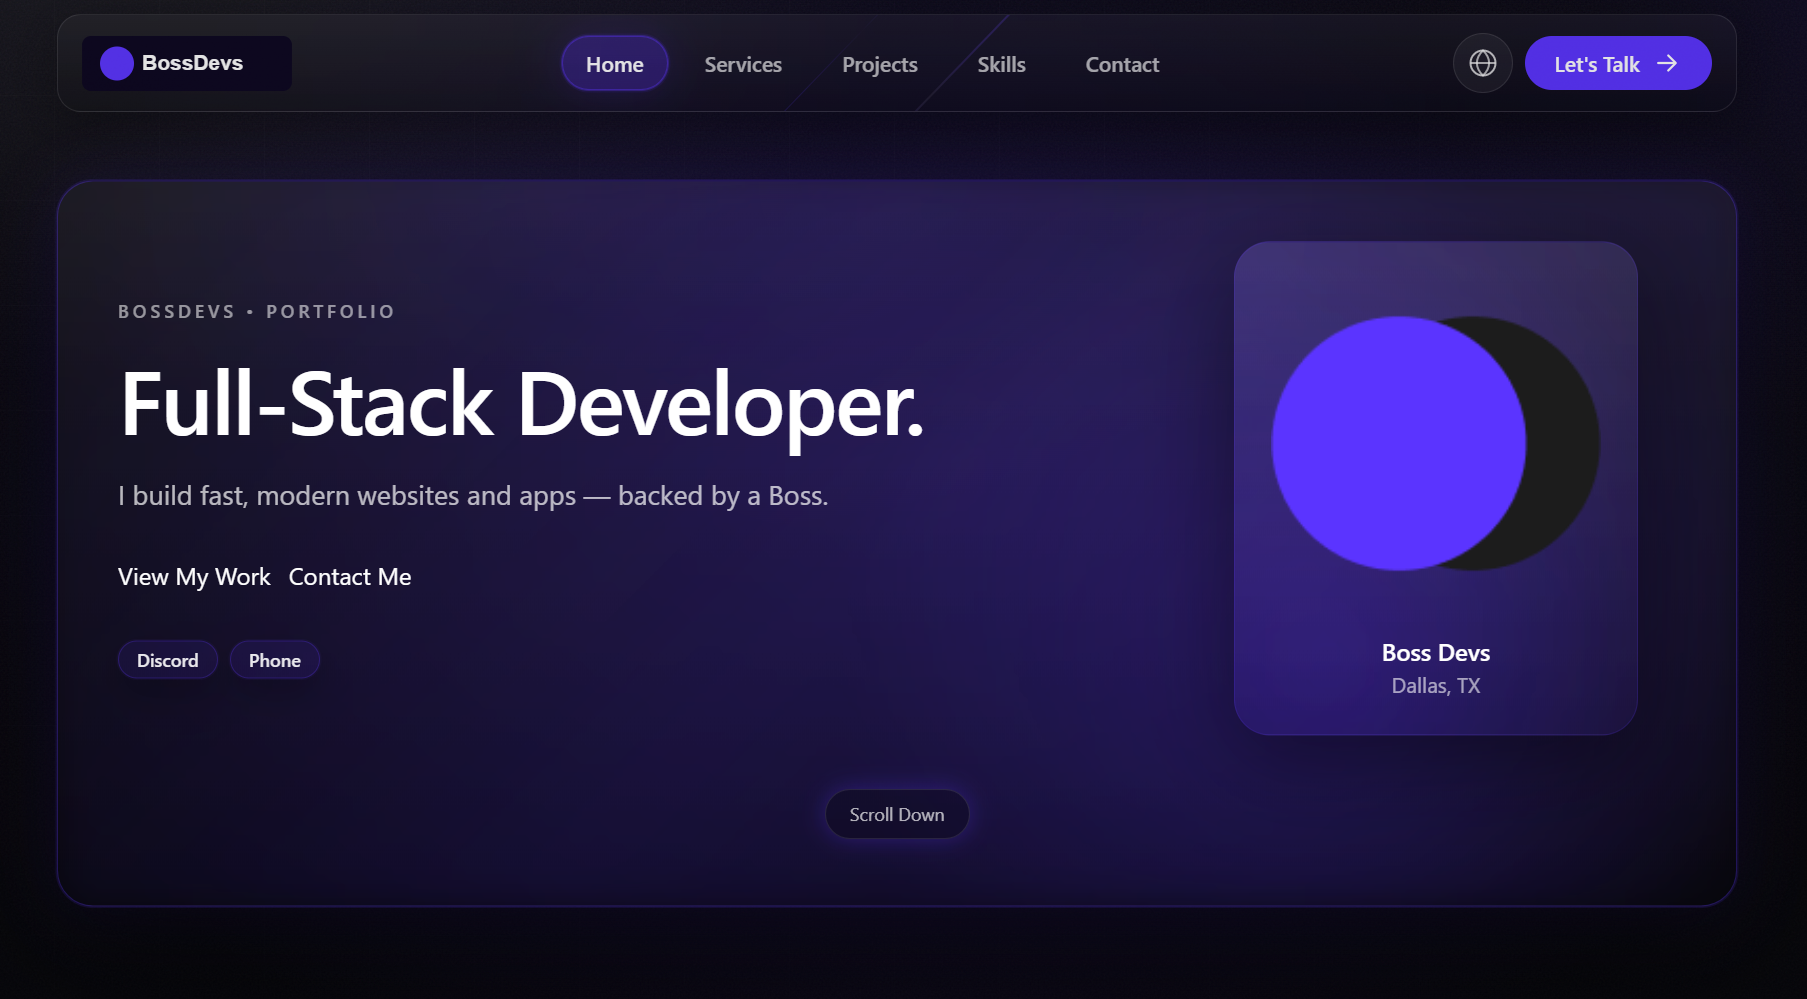Screen dimensions: 1807x999
Task: Follow the View My Work link
Action: pyautogui.click(x=194, y=577)
